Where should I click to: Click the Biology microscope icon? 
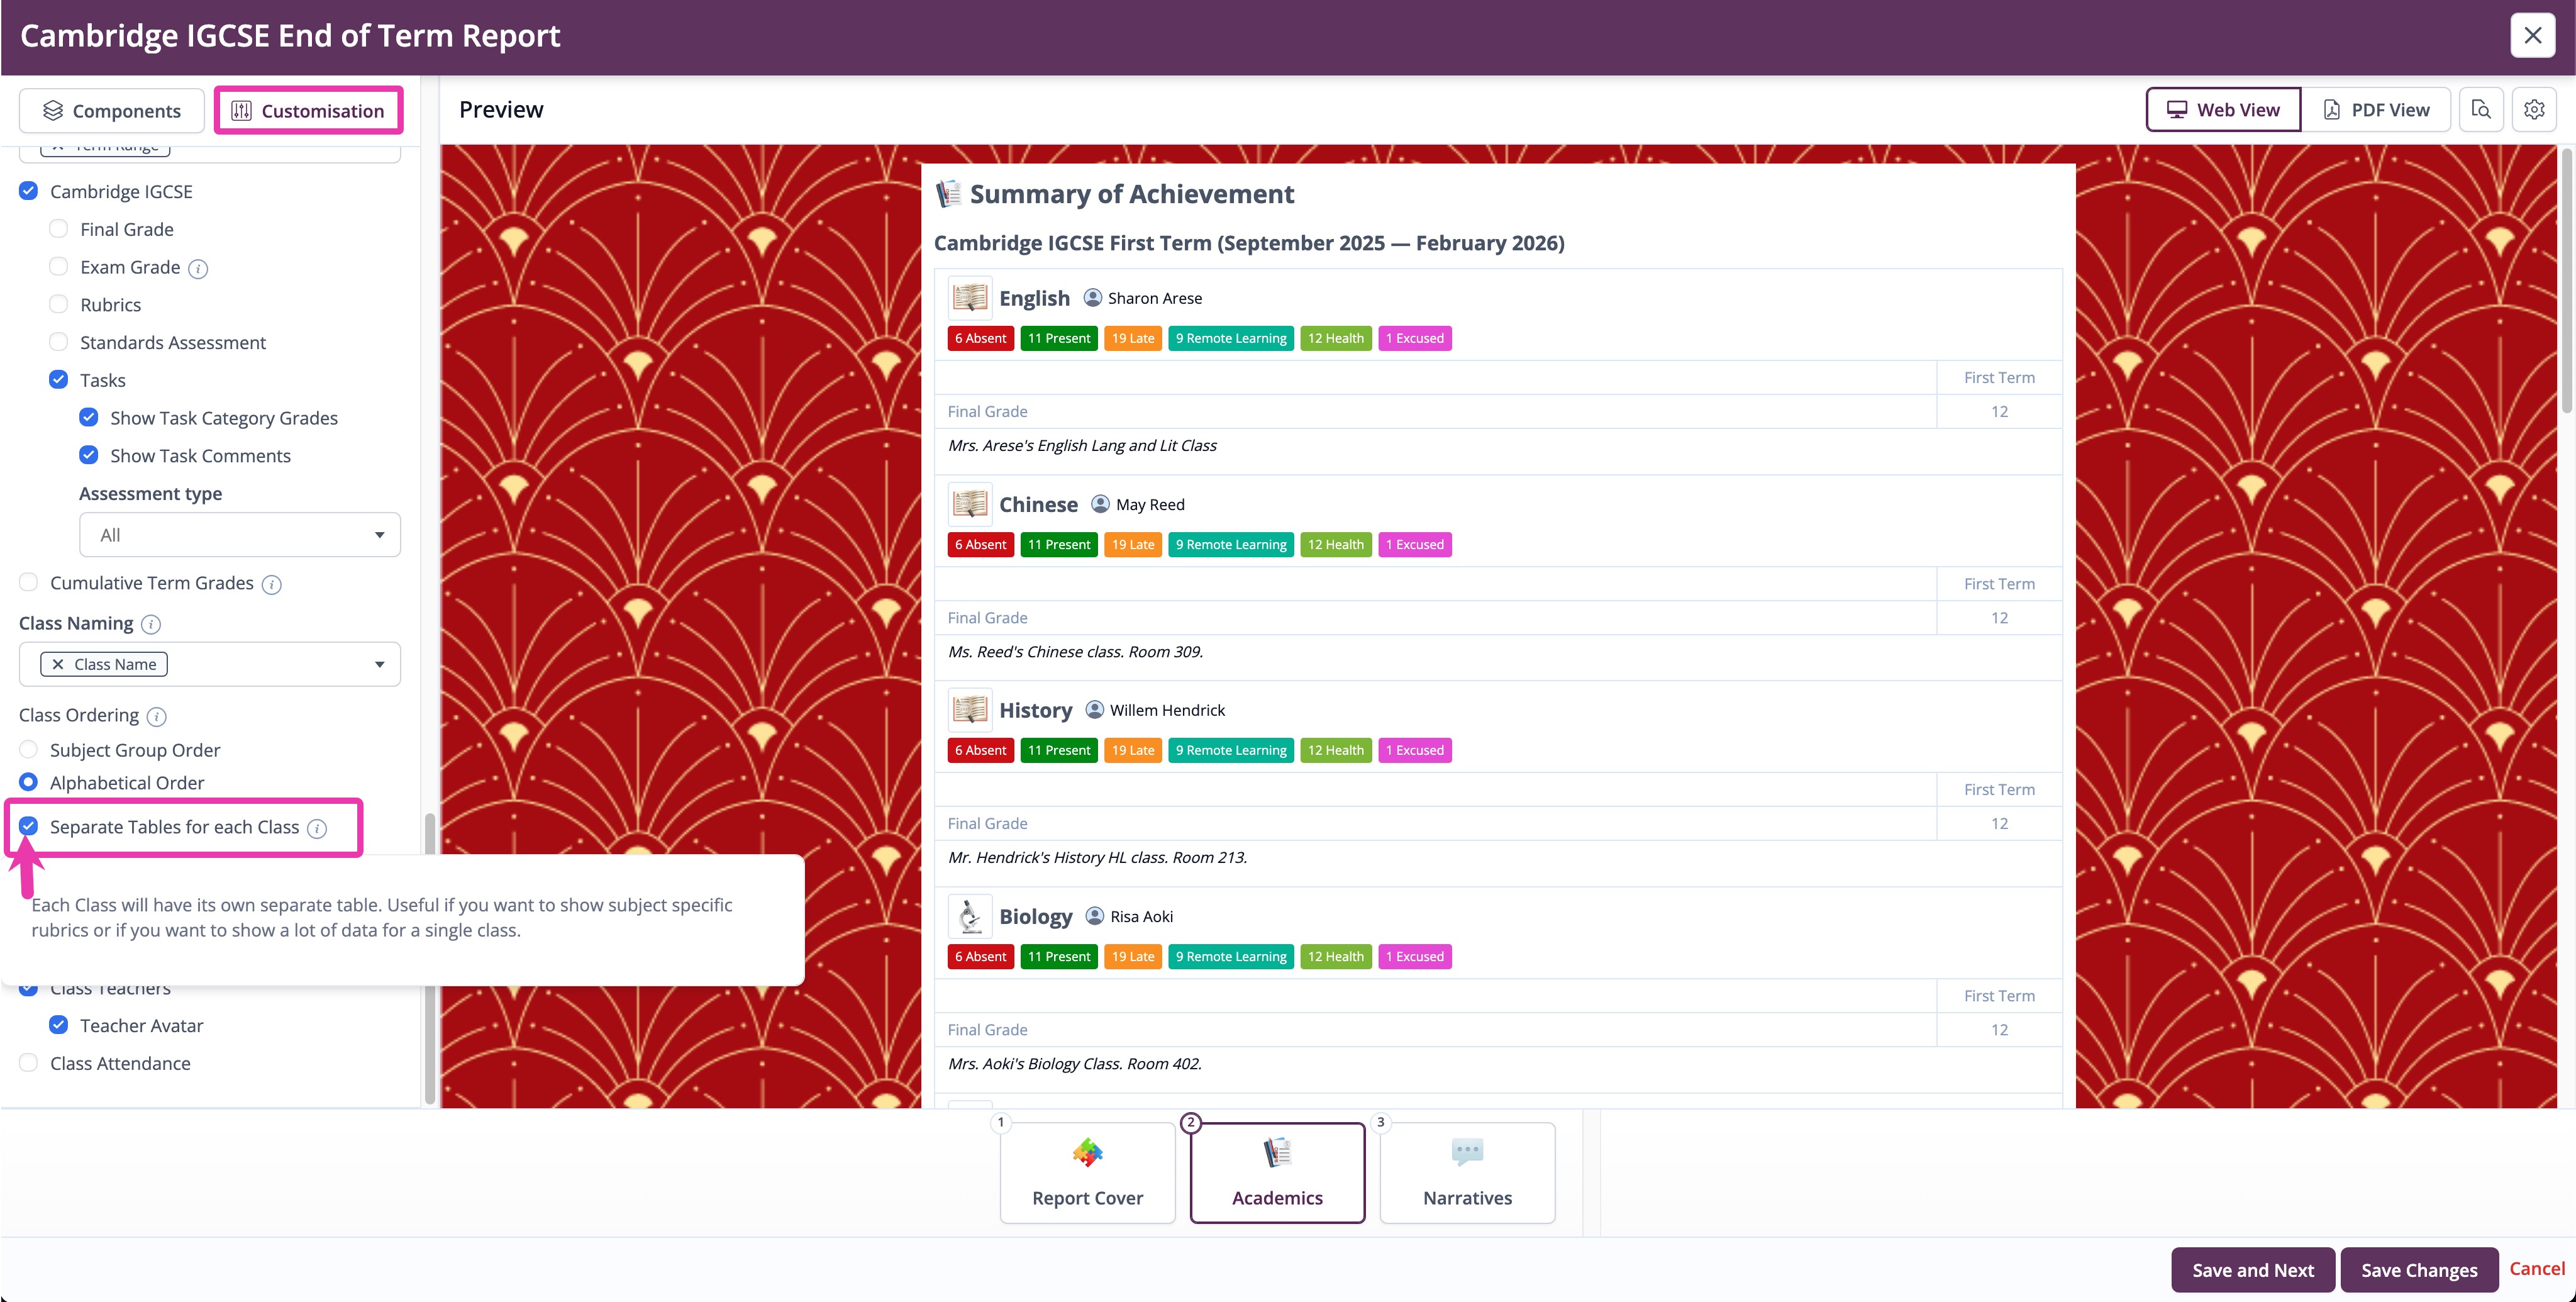[969, 915]
